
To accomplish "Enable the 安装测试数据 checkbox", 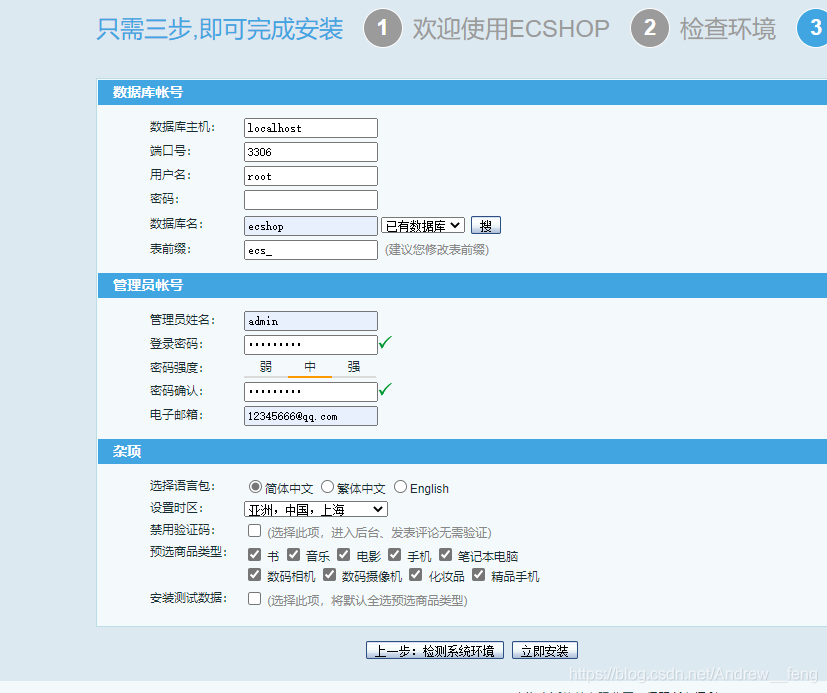I will [252, 600].
